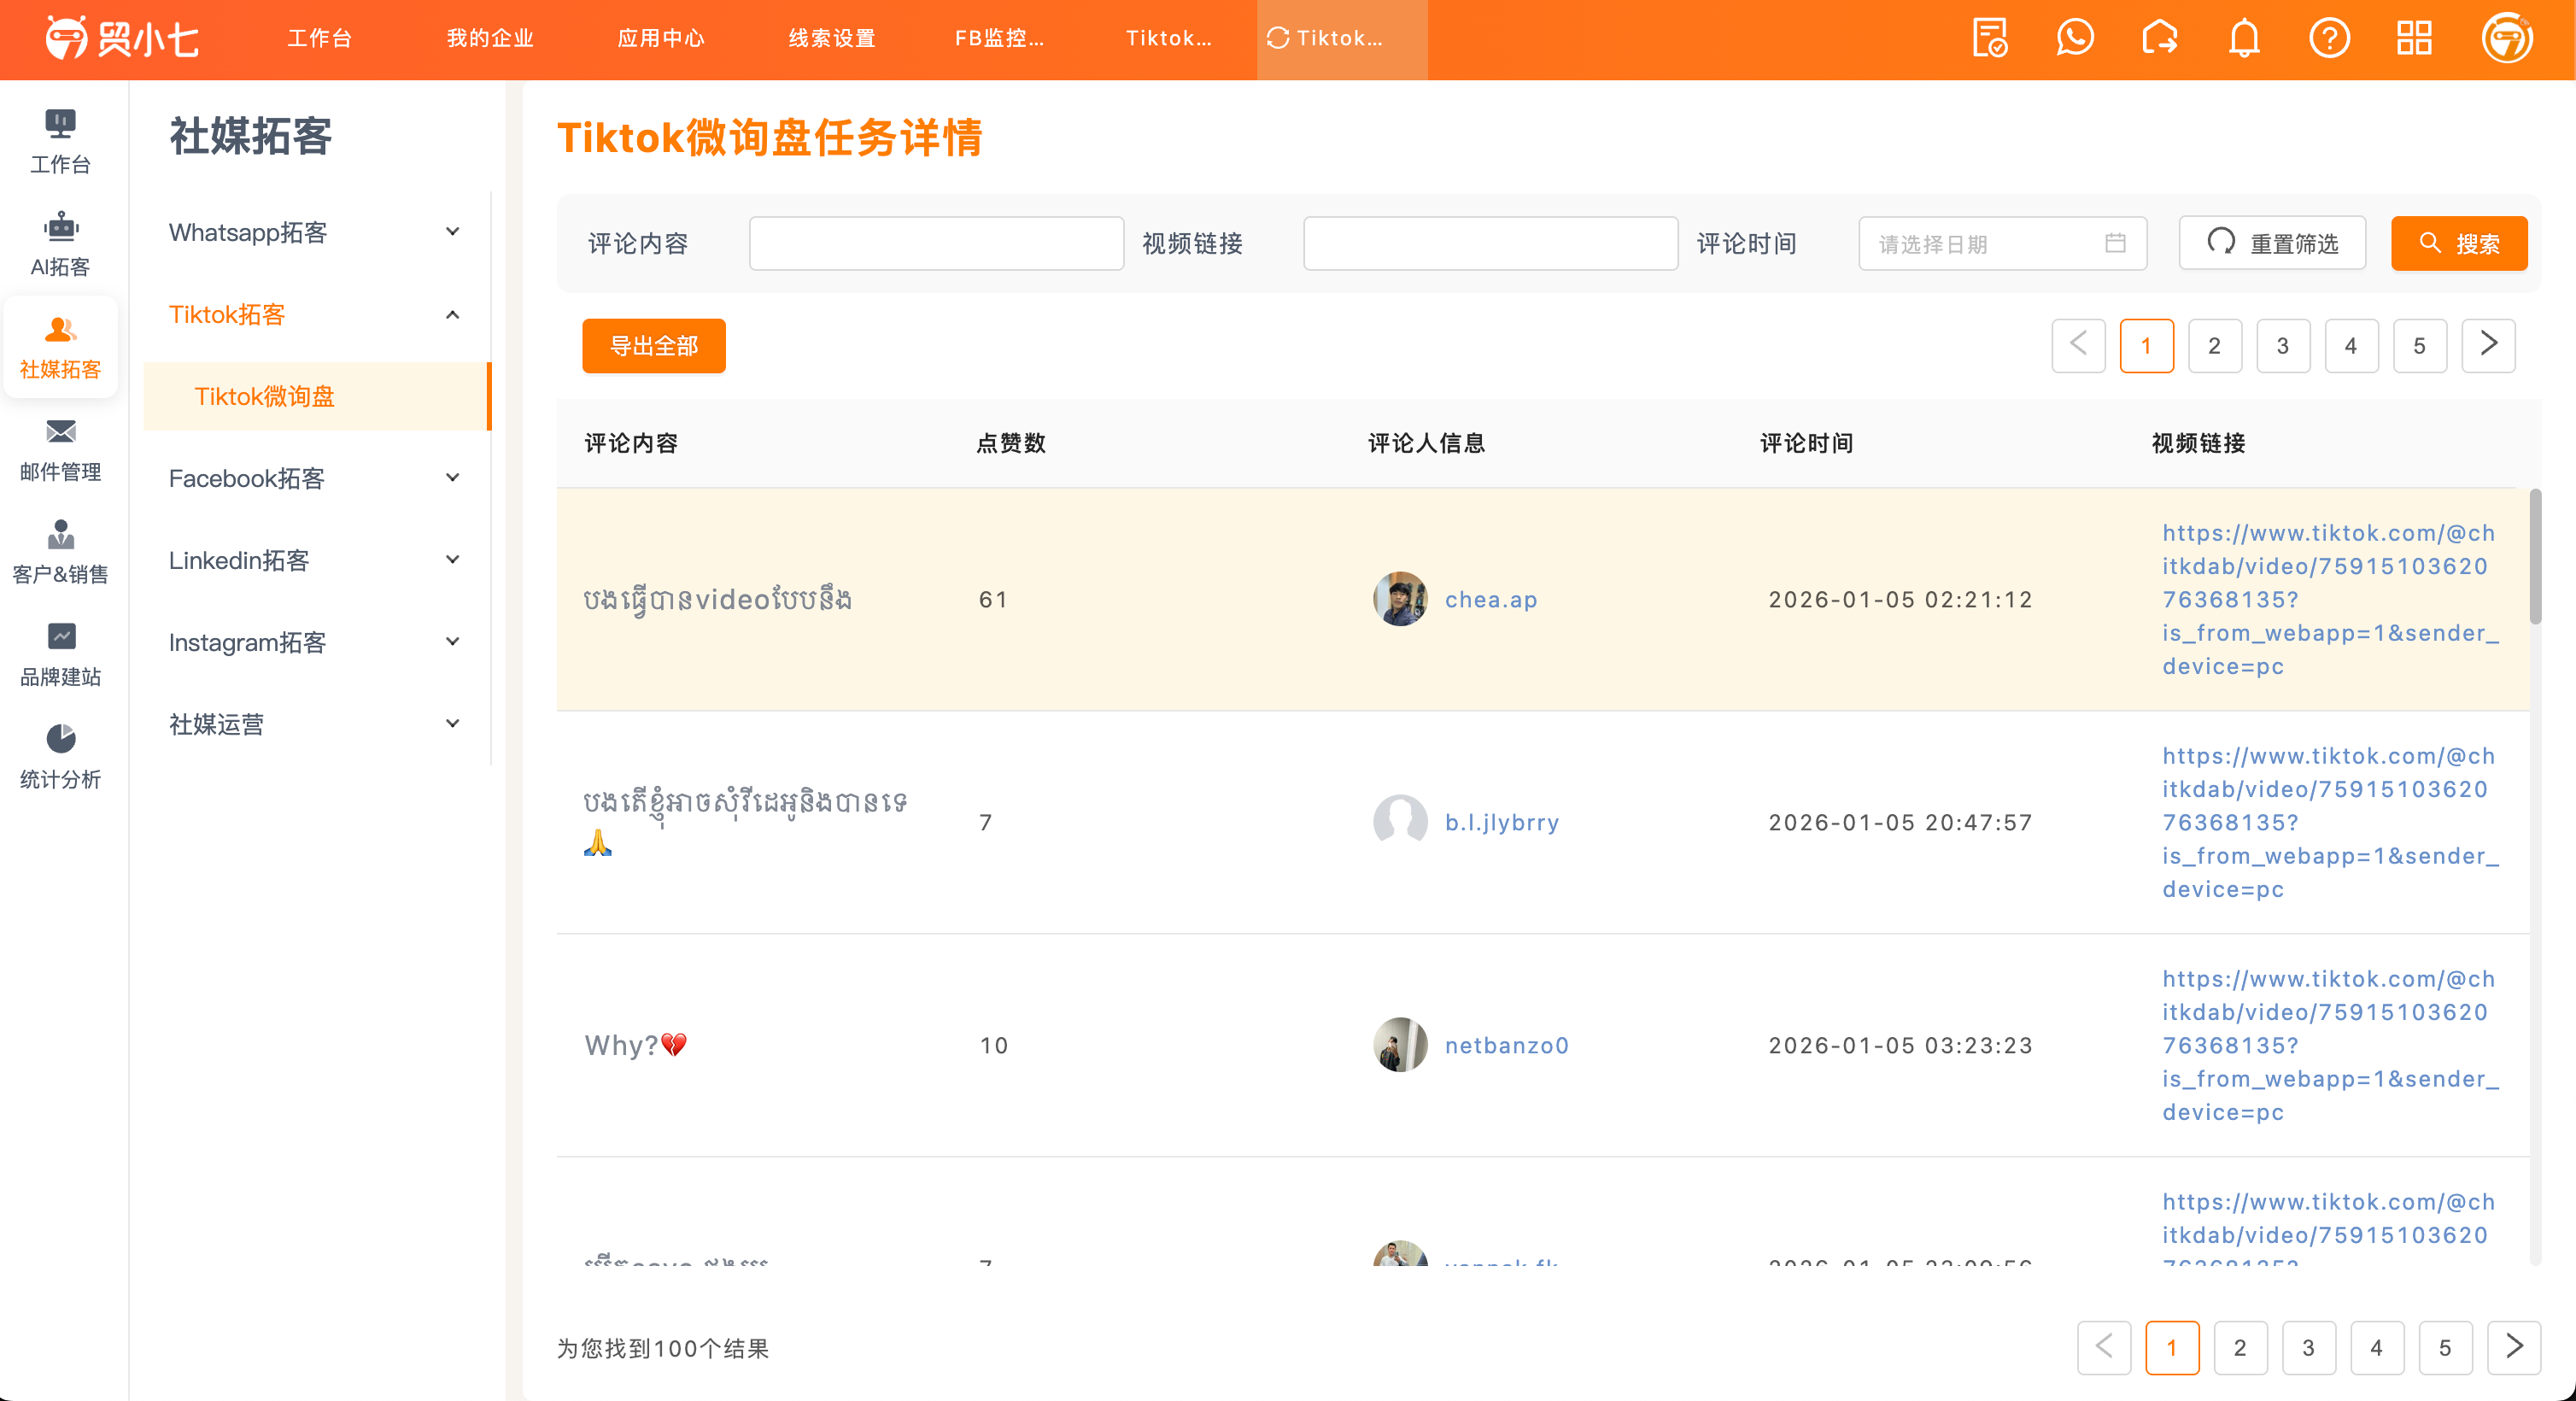Viewport: 2576px width, 1401px height.
Task: Open 线索设置 top nav tab
Action: (832, 39)
